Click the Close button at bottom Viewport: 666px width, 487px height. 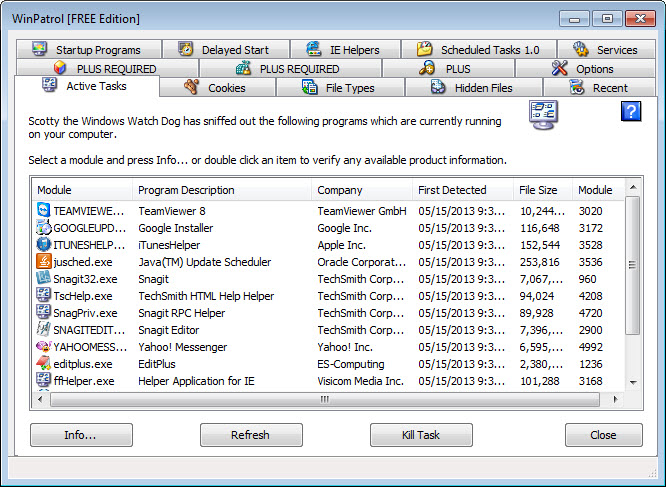pos(604,435)
